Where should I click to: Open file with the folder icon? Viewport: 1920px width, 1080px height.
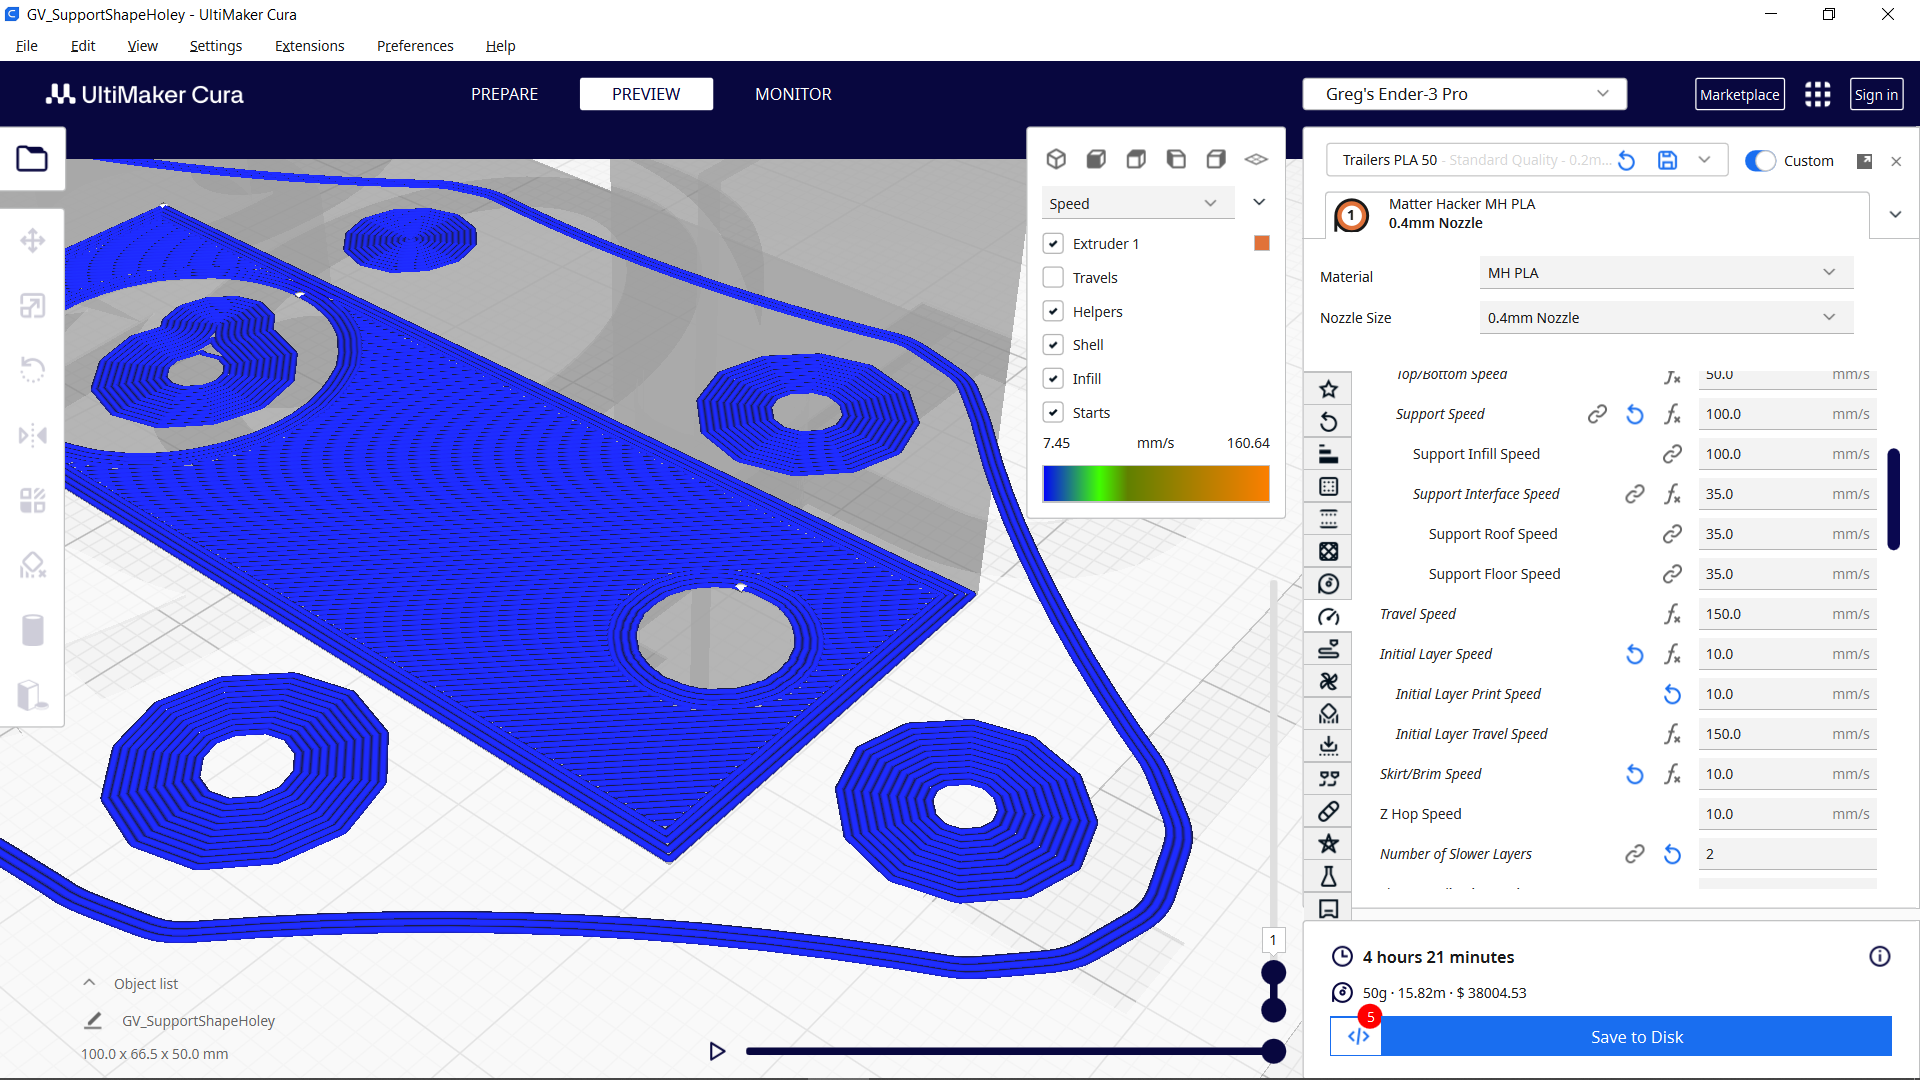coord(32,158)
